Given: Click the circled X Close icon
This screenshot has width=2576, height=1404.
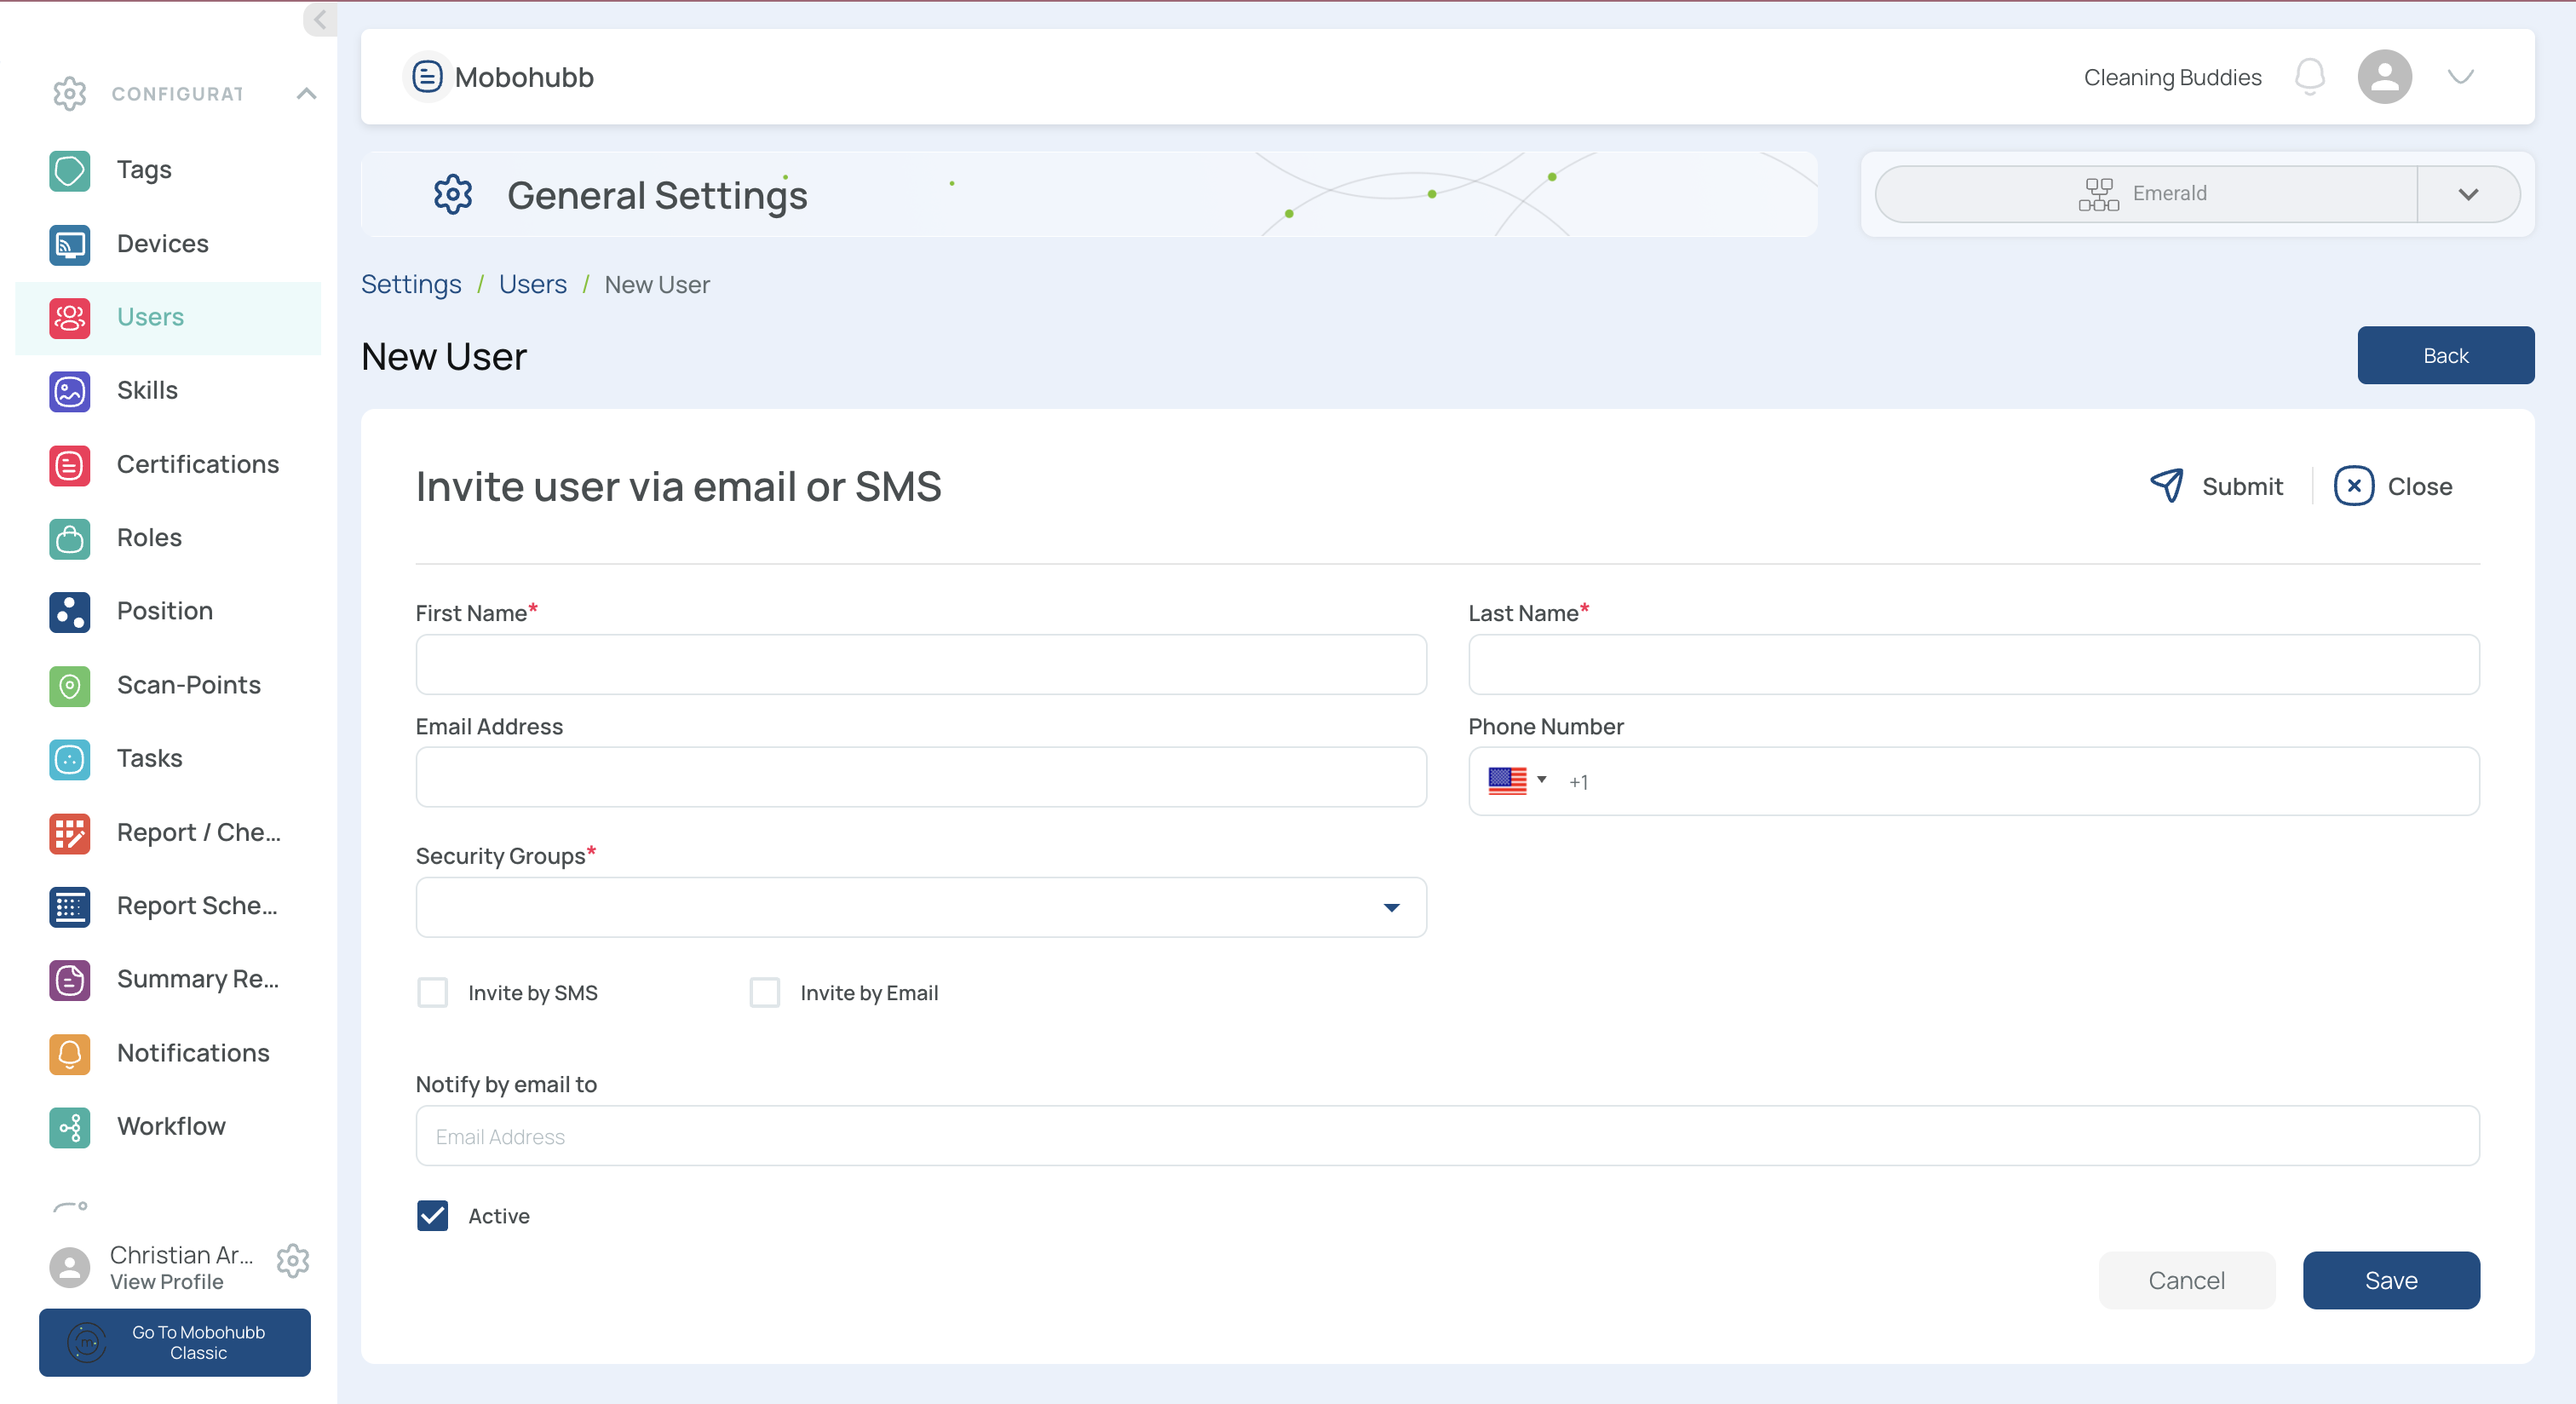Looking at the screenshot, I should tap(2353, 486).
